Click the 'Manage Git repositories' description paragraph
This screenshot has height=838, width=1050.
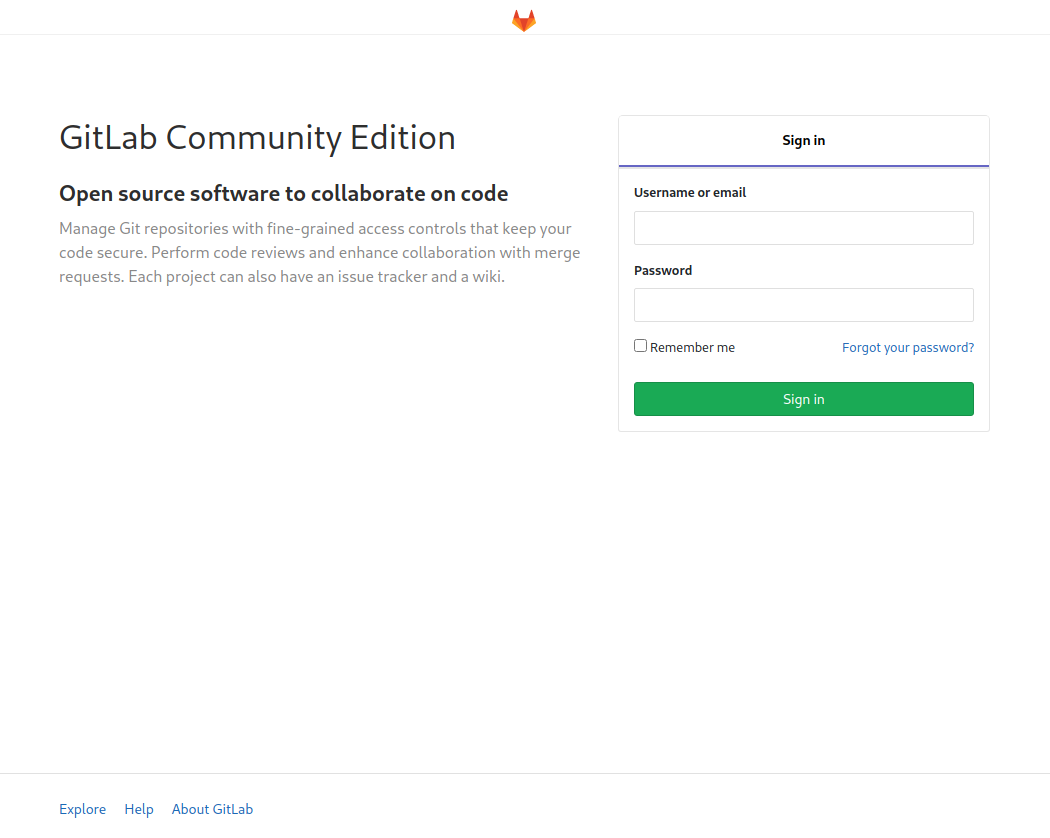point(319,253)
